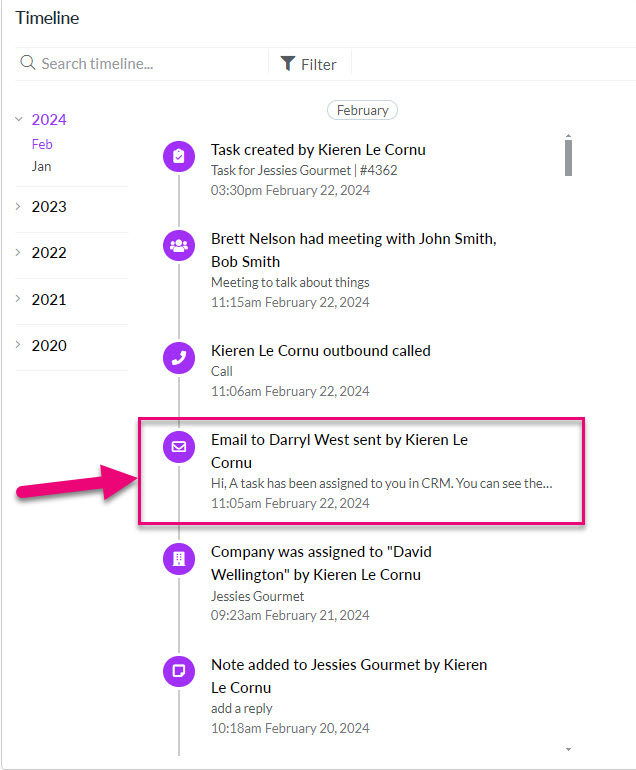Expand the 2023 year section
The height and width of the screenshot is (770, 636).
(18, 206)
